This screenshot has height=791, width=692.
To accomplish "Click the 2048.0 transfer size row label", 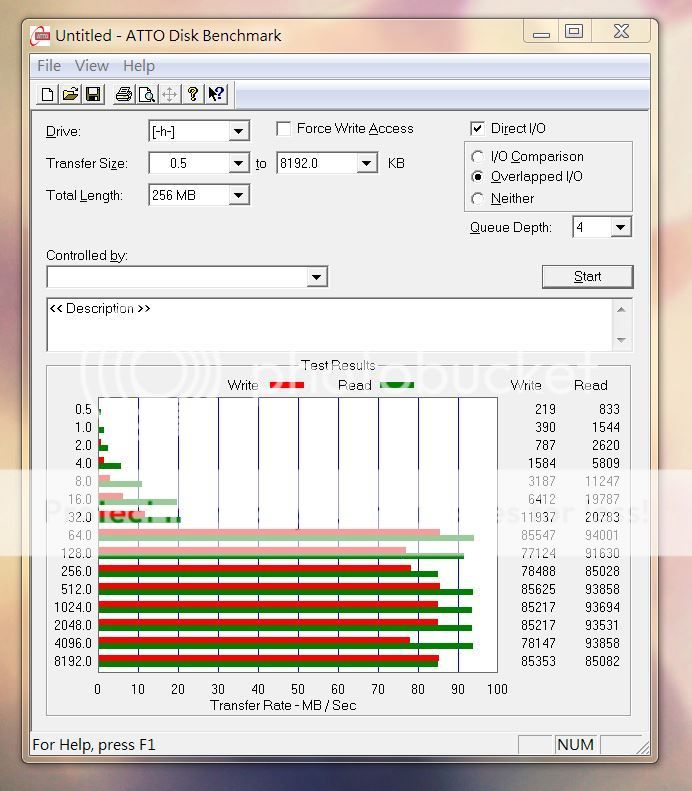I will 73,626.
